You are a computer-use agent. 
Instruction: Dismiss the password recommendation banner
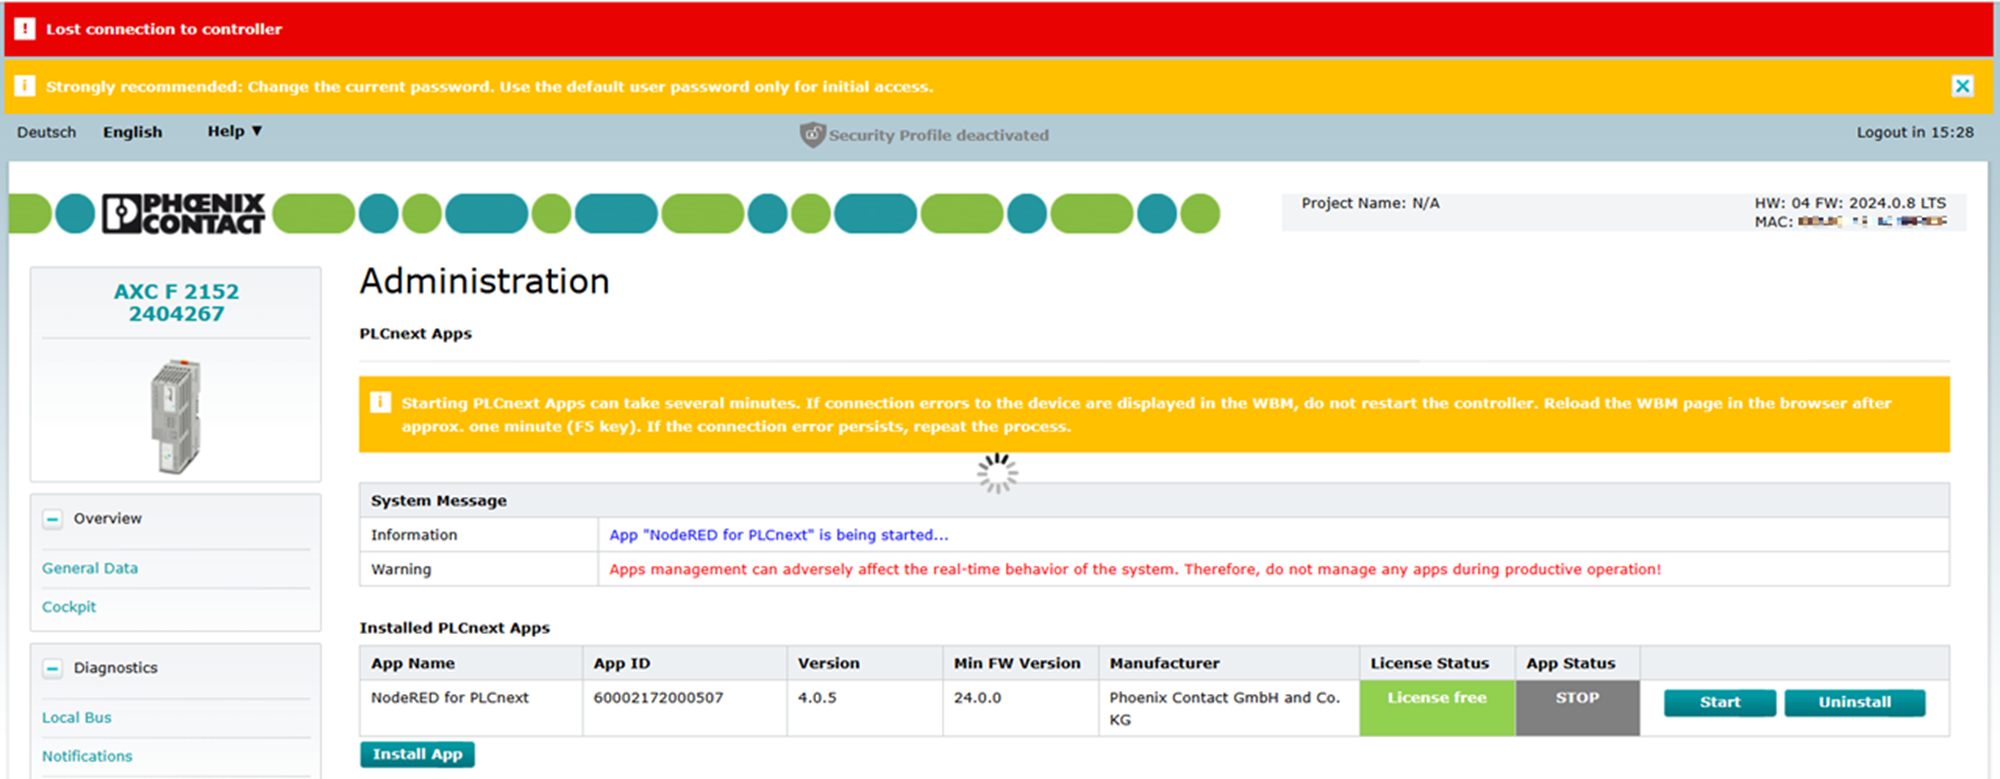(x=1962, y=86)
